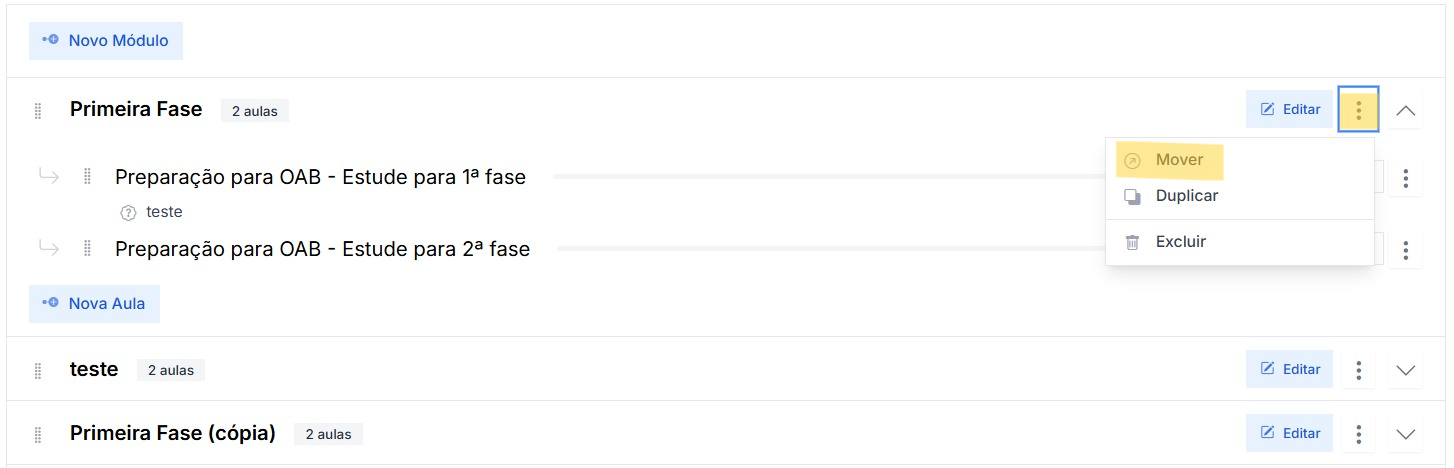Click the Novo Módulo button
This screenshot has width=1454, height=468.
(x=106, y=41)
